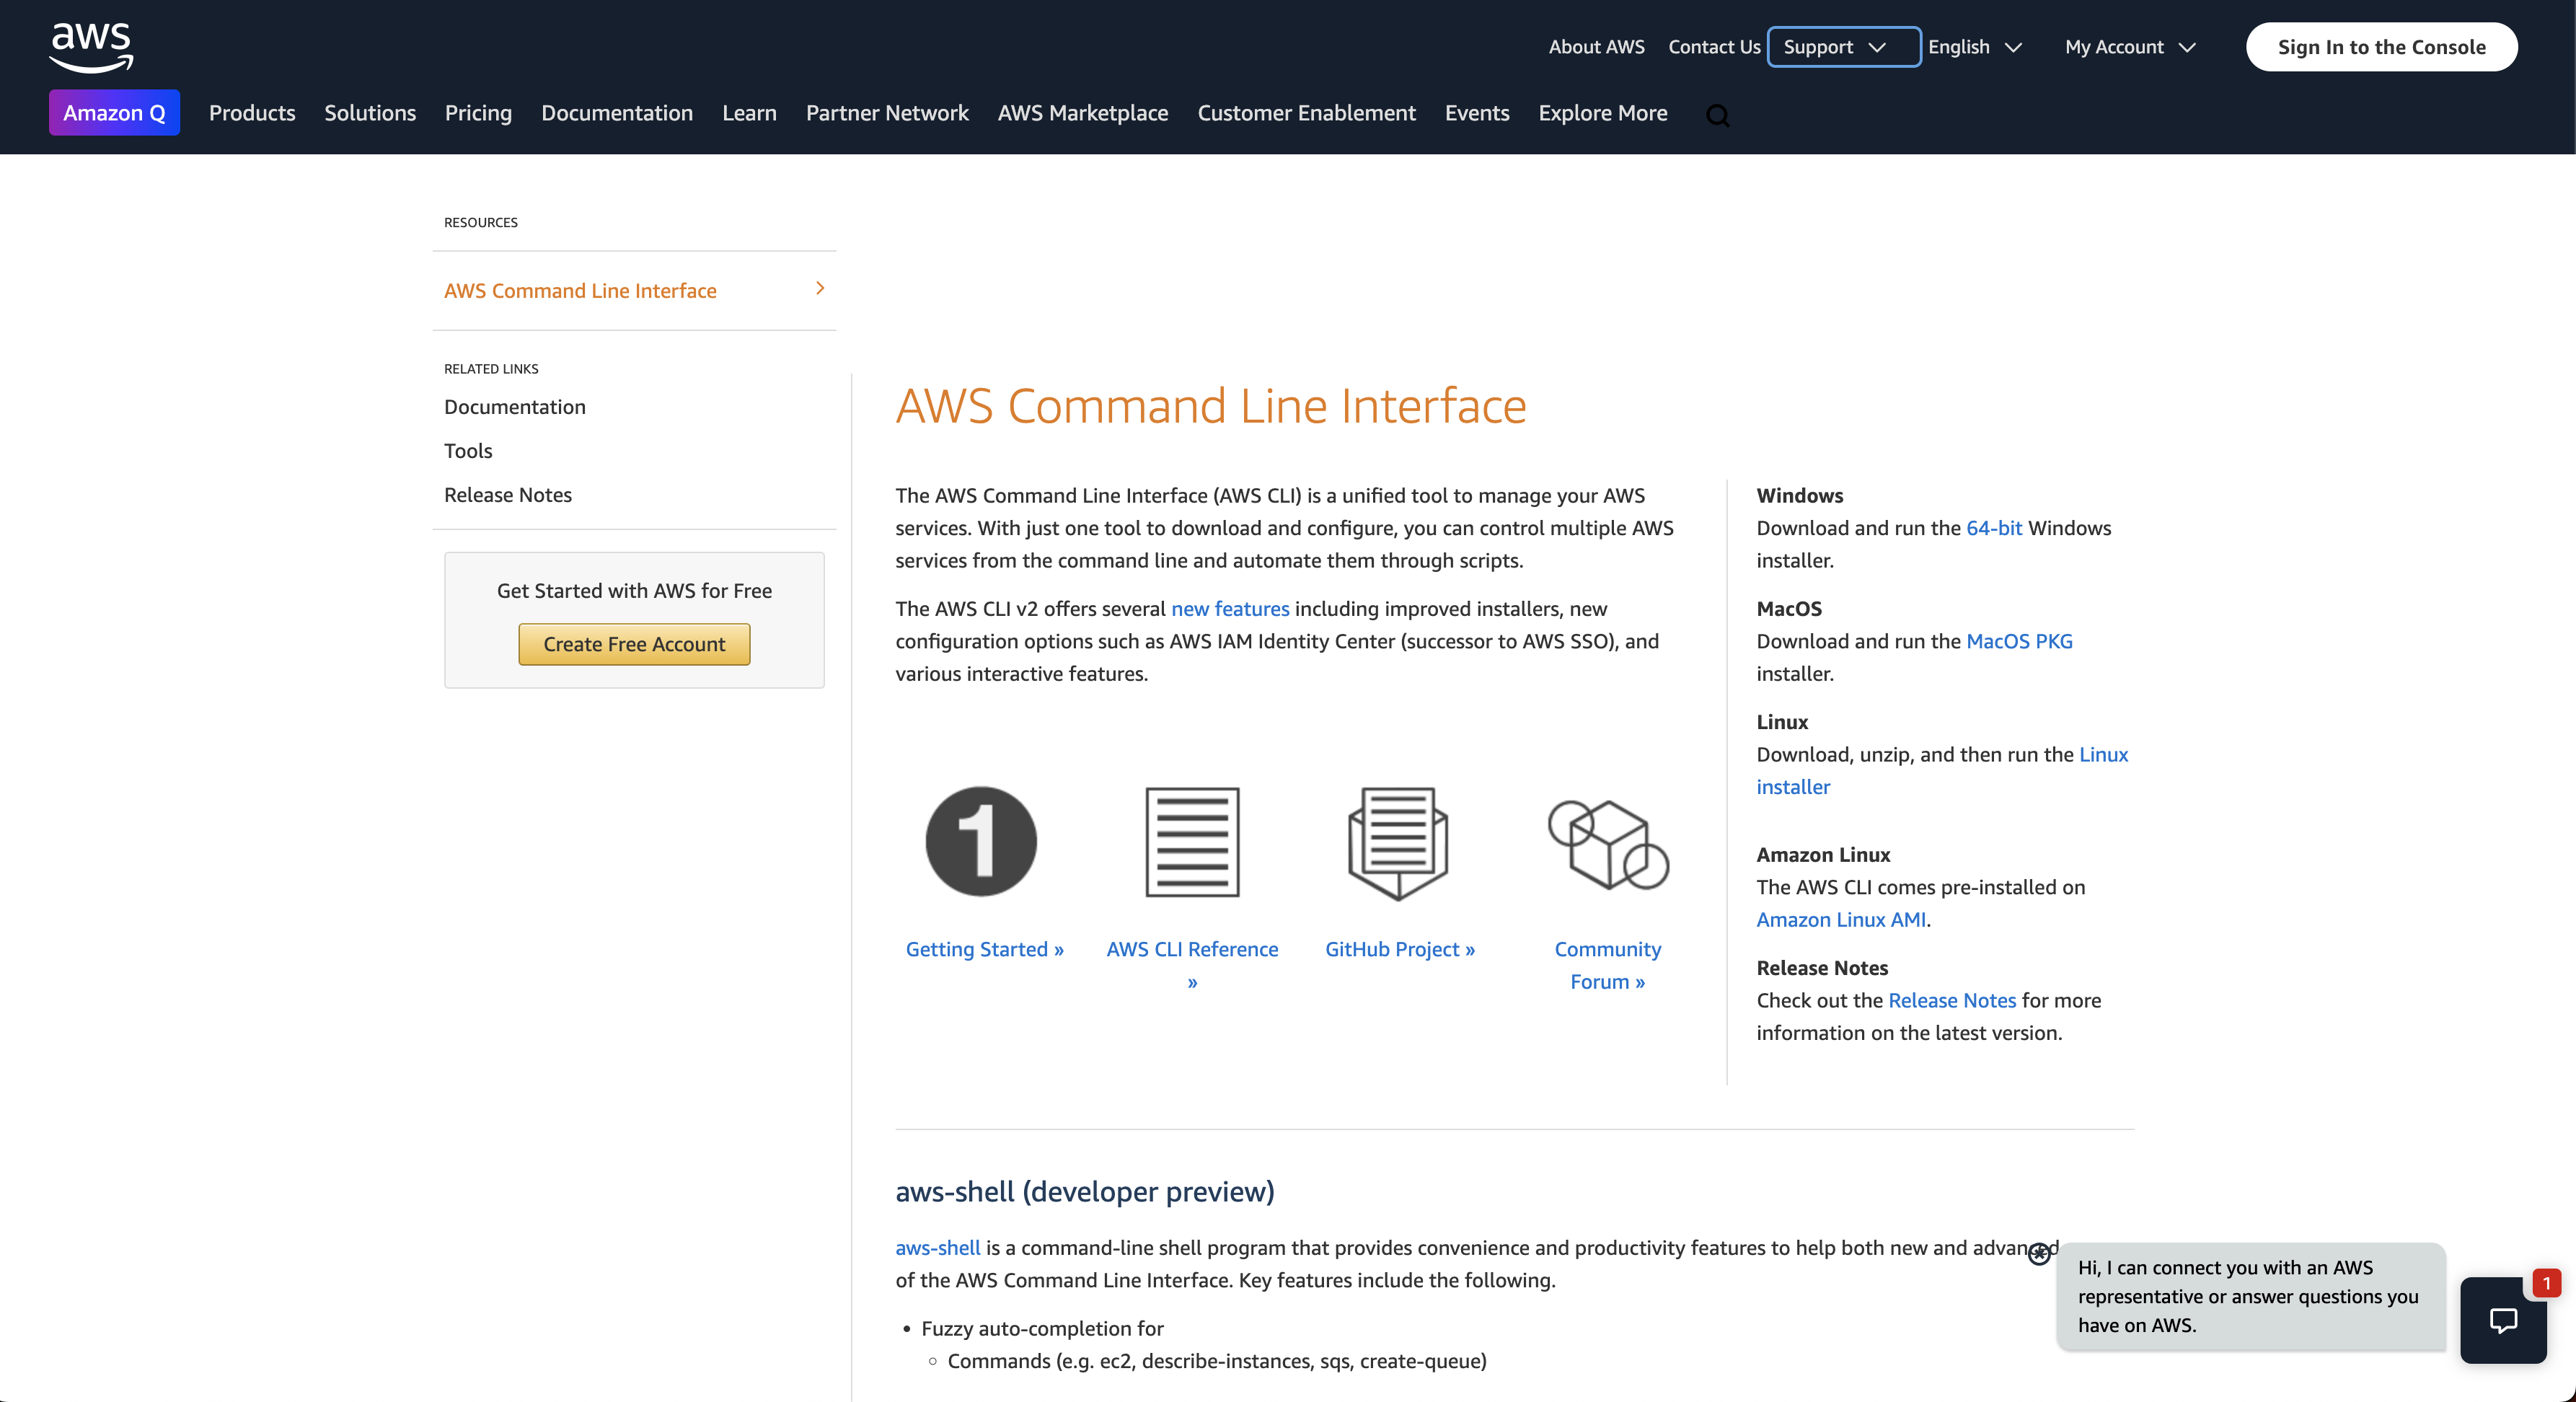Open the Learn menu

(749, 113)
